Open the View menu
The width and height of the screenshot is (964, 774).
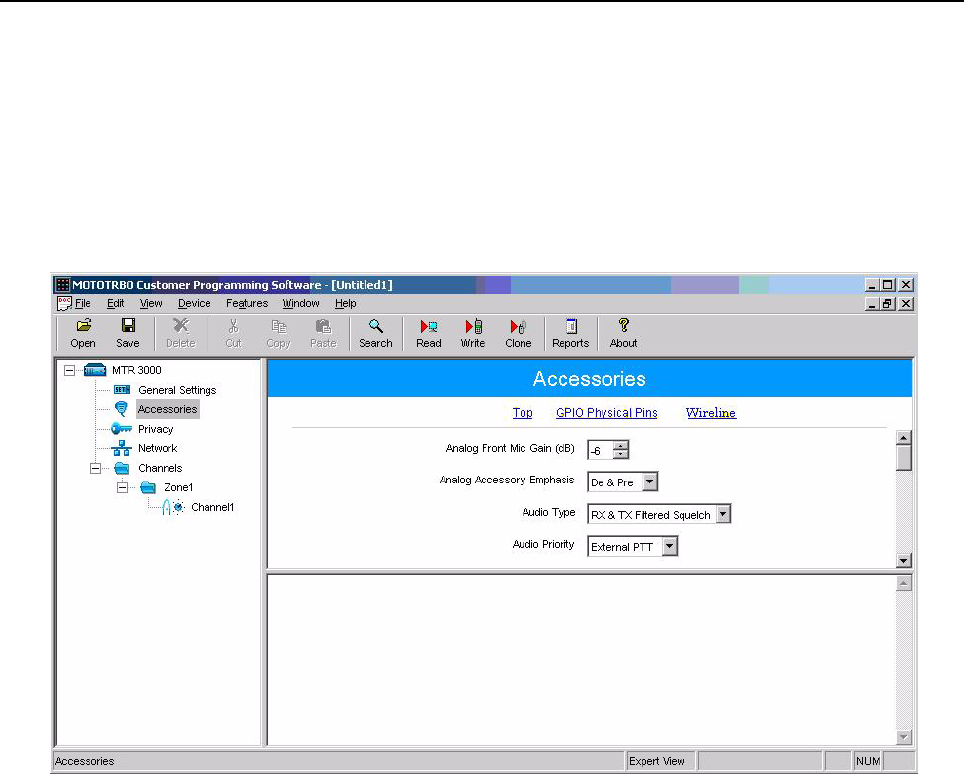(151, 303)
